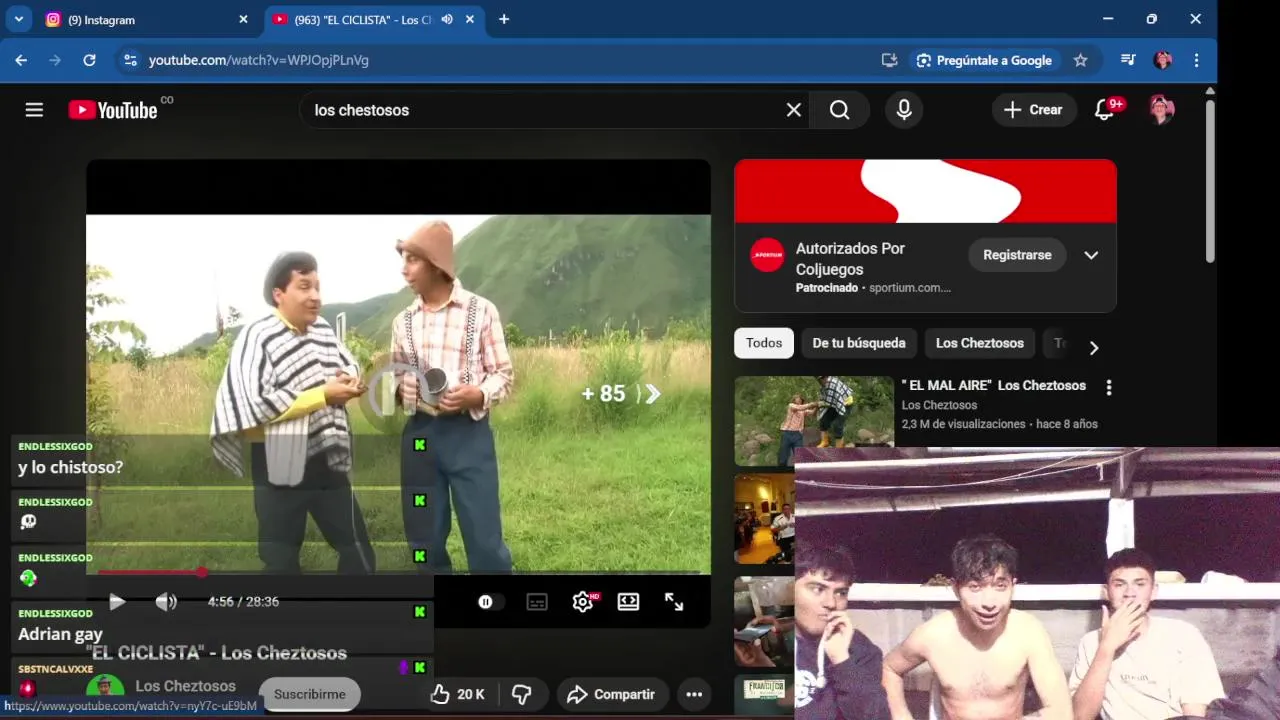
Task: Mute the EL CICLISTA tab audio icon
Action: (447, 19)
